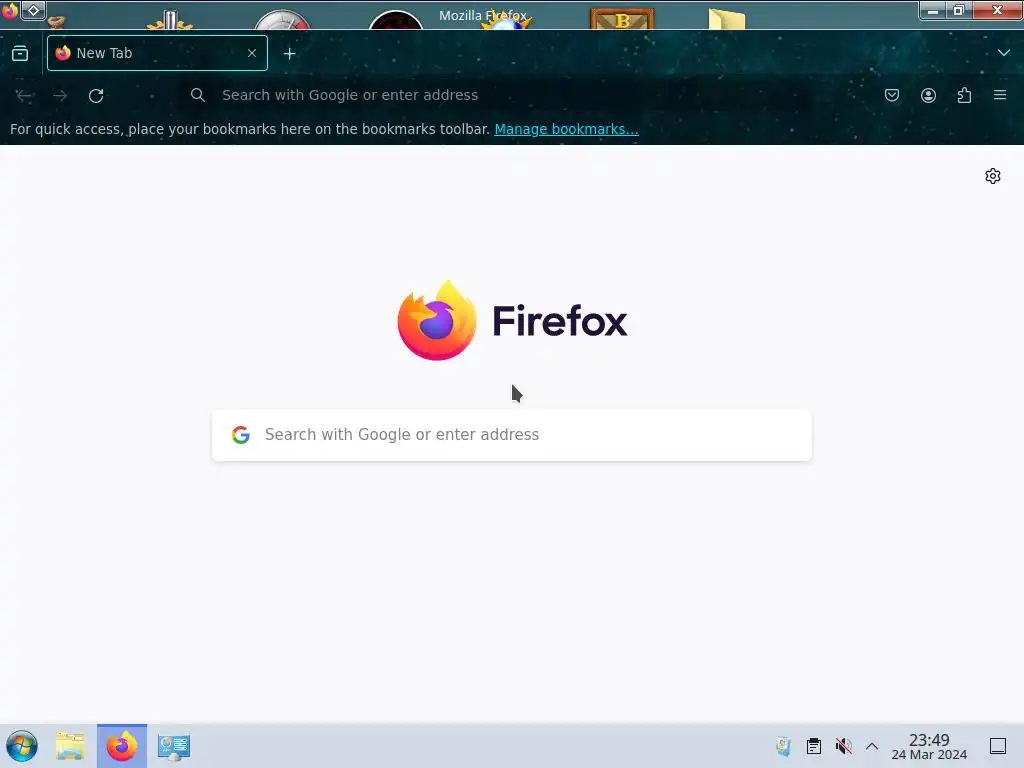Expand the list all tabs chevron

click(1004, 53)
